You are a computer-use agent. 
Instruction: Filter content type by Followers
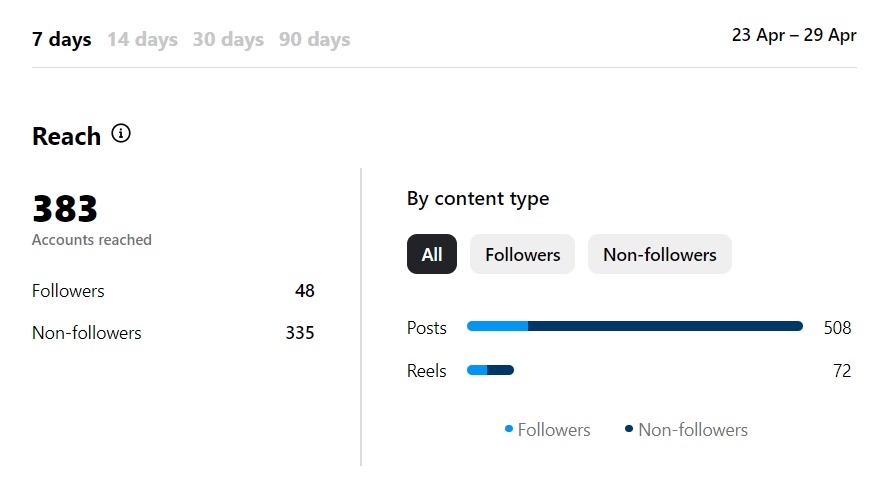click(523, 254)
